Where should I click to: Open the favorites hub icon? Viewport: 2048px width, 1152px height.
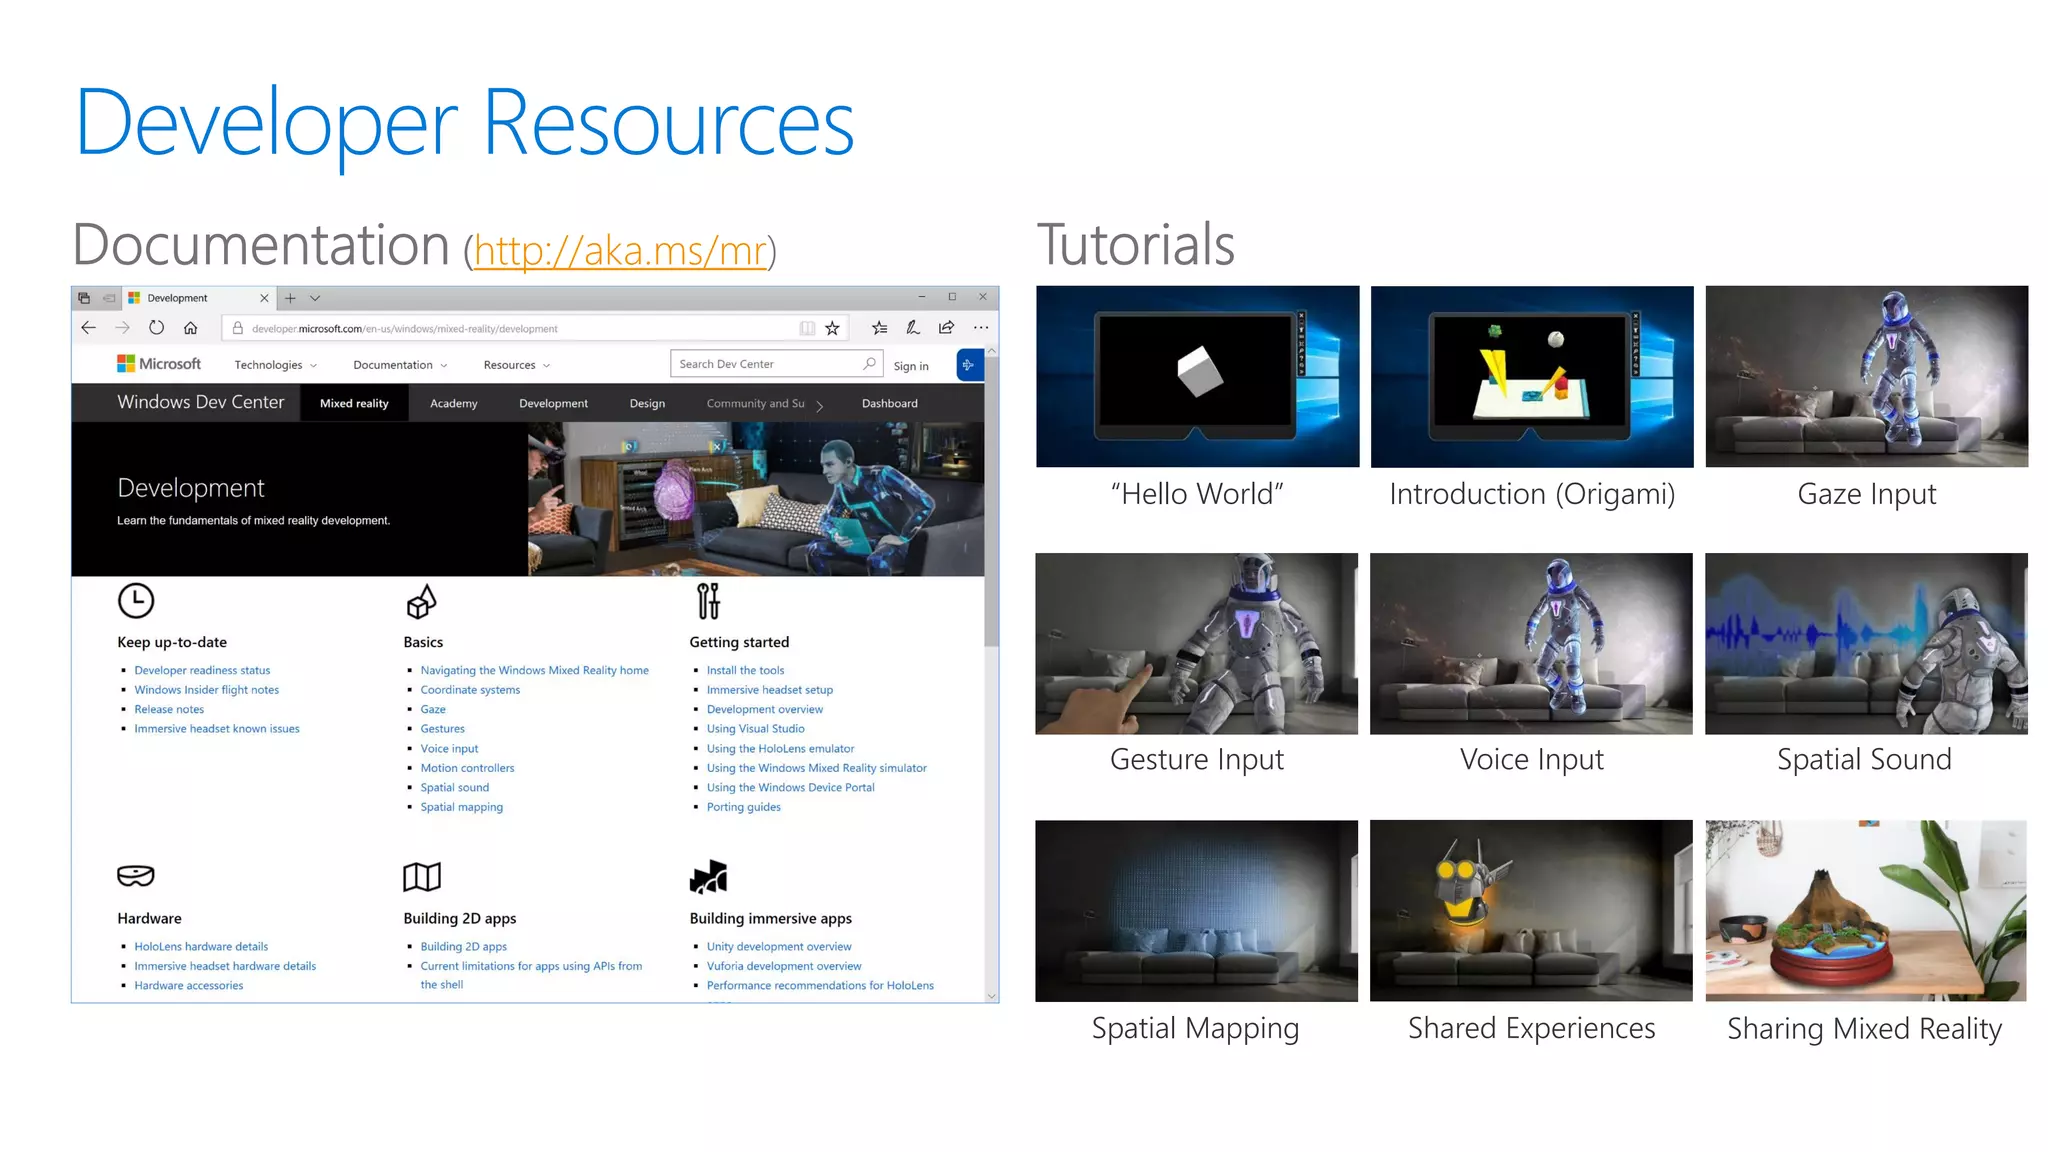879,327
